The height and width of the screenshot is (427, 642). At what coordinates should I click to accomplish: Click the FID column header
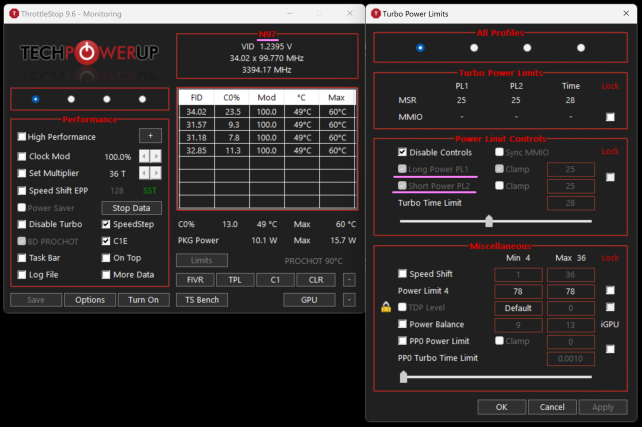tap(197, 97)
